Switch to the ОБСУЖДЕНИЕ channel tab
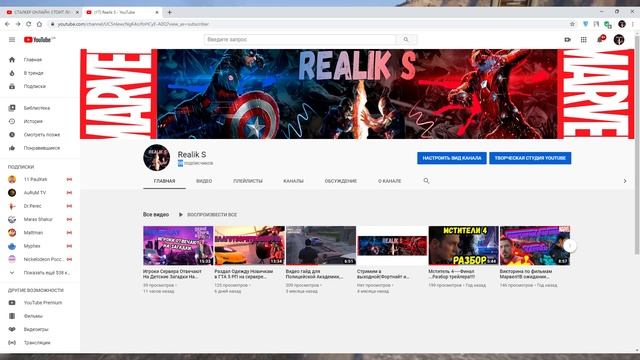The image size is (640, 360). (341, 181)
